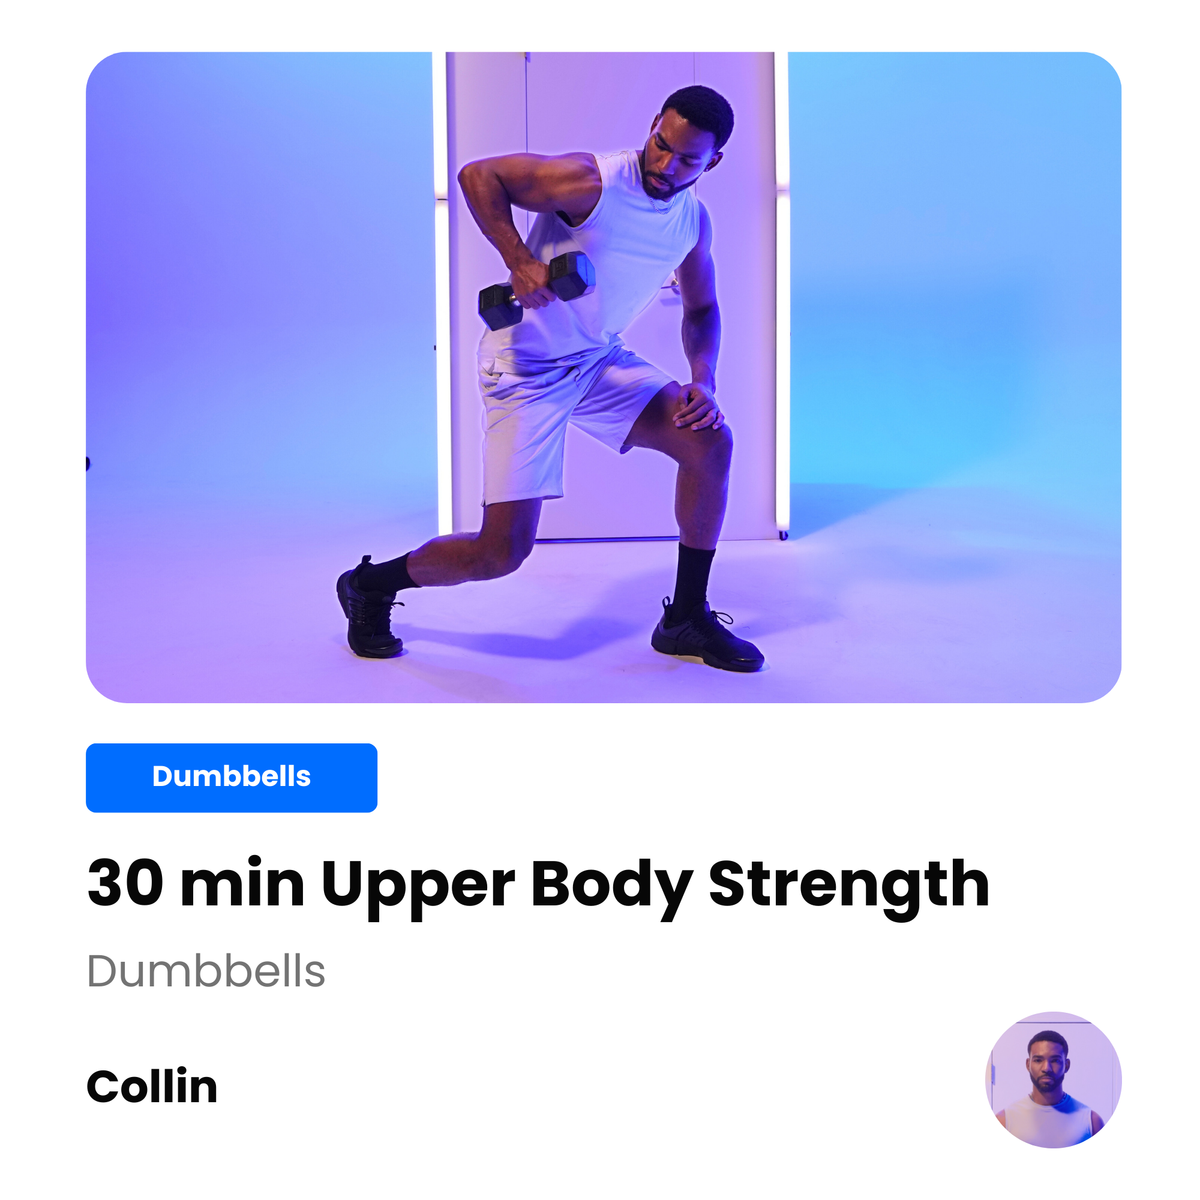Click the black sneaker on the front foot

[706, 637]
